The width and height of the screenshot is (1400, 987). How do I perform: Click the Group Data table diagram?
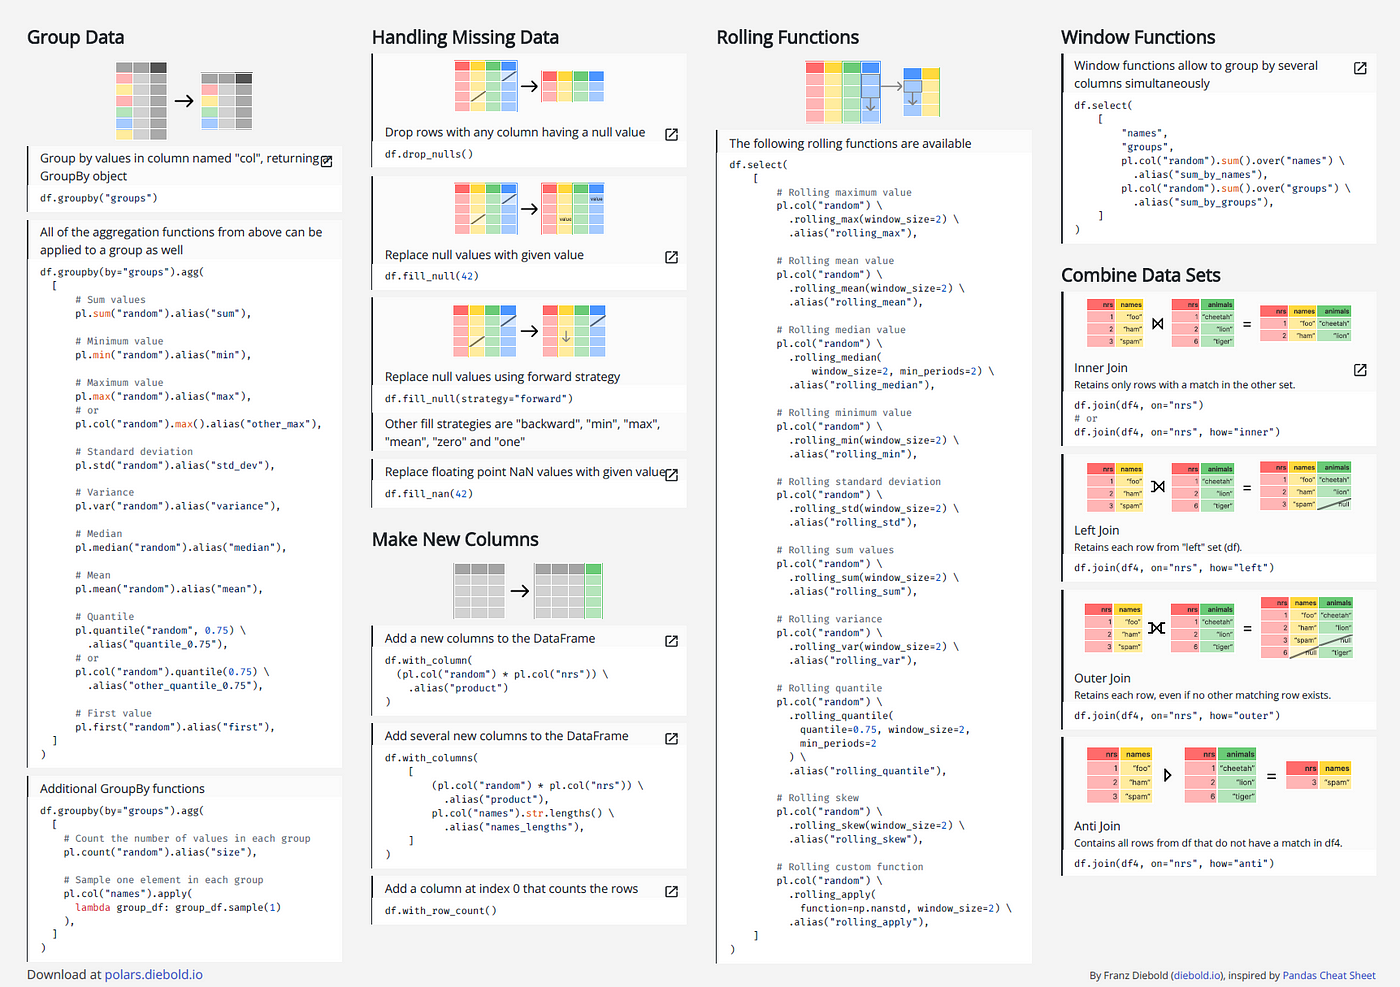(184, 100)
